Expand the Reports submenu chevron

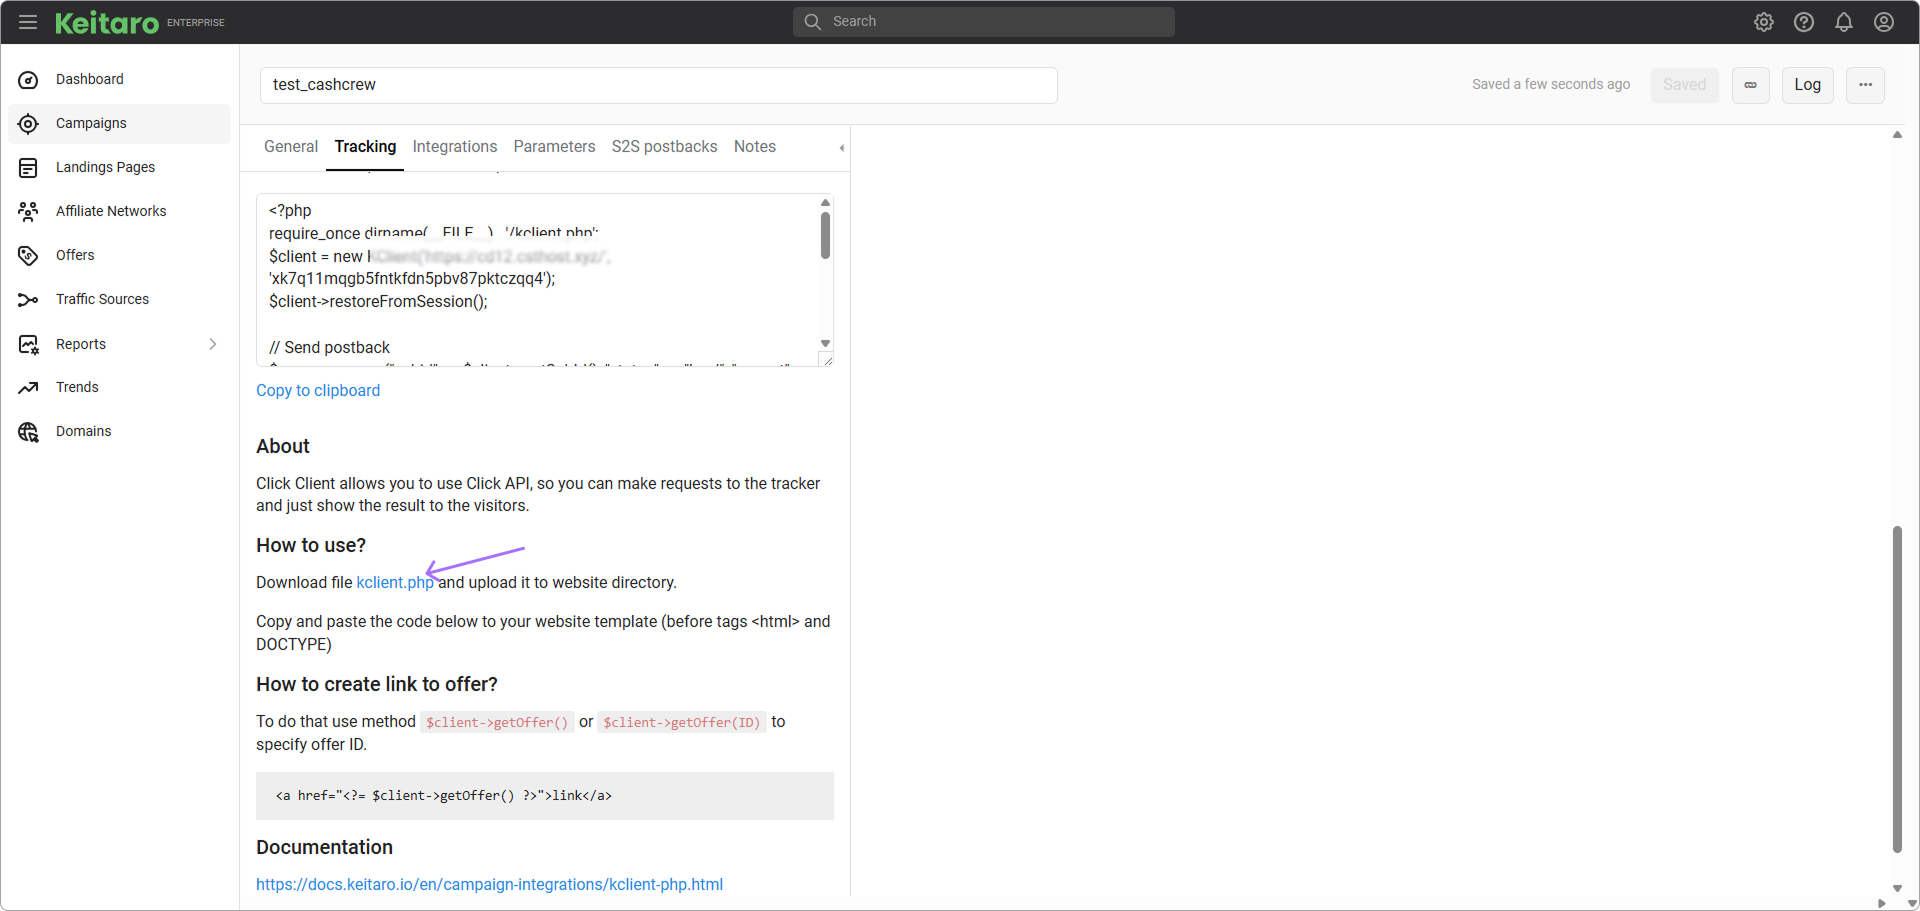tap(212, 344)
